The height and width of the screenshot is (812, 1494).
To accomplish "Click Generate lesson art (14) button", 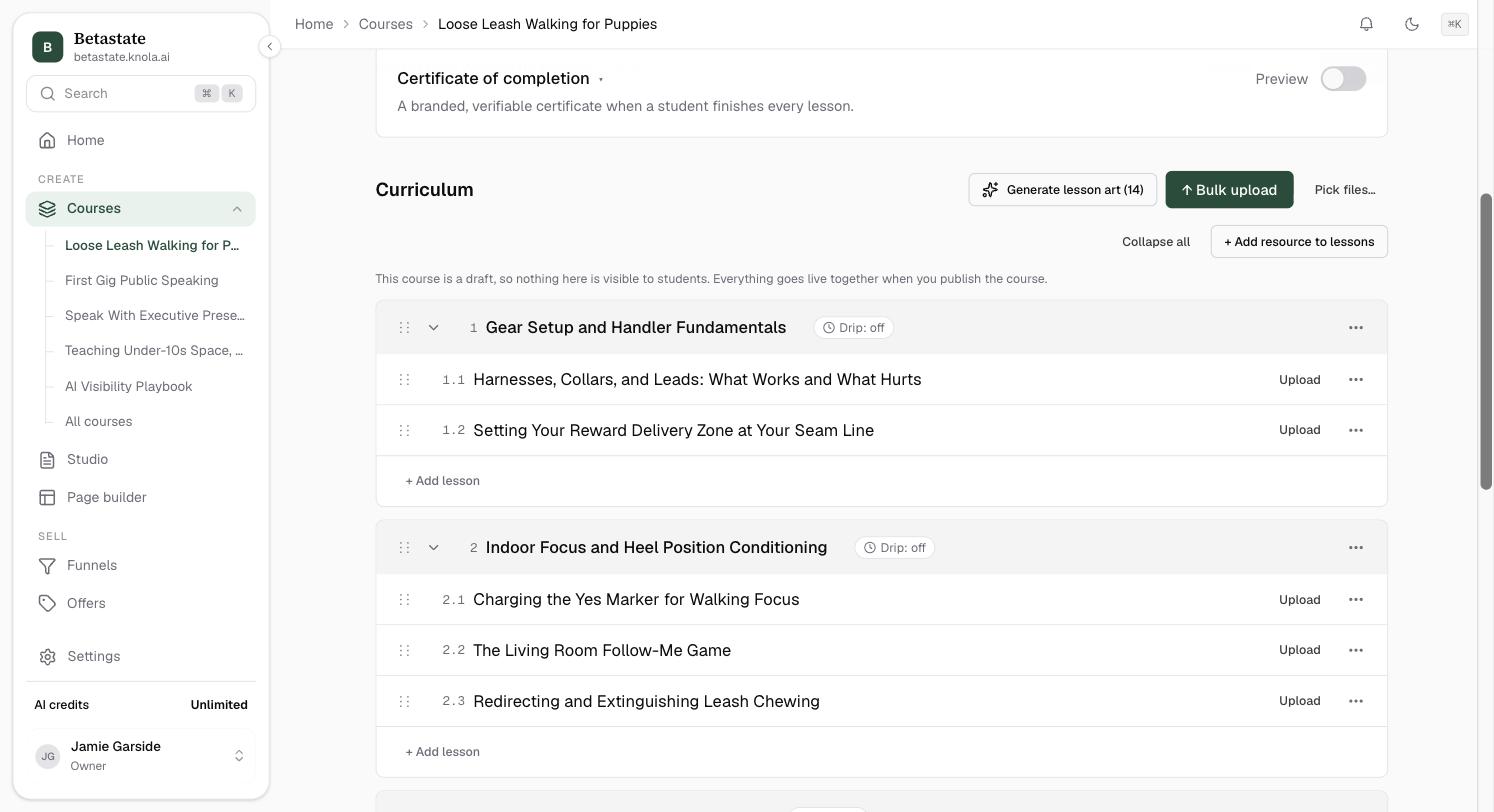I will point(1062,190).
